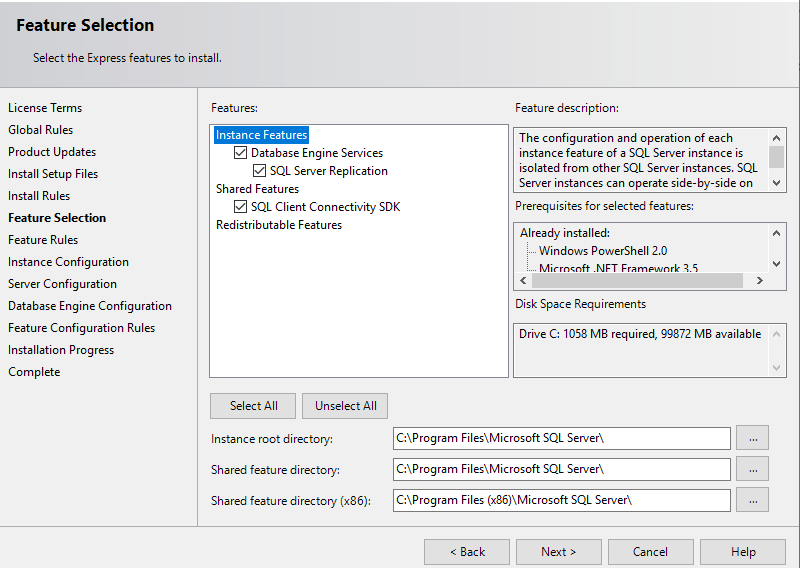Click the Installation Progress step
The height and width of the screenshot is (568, 800).
[x=61, y=350]
